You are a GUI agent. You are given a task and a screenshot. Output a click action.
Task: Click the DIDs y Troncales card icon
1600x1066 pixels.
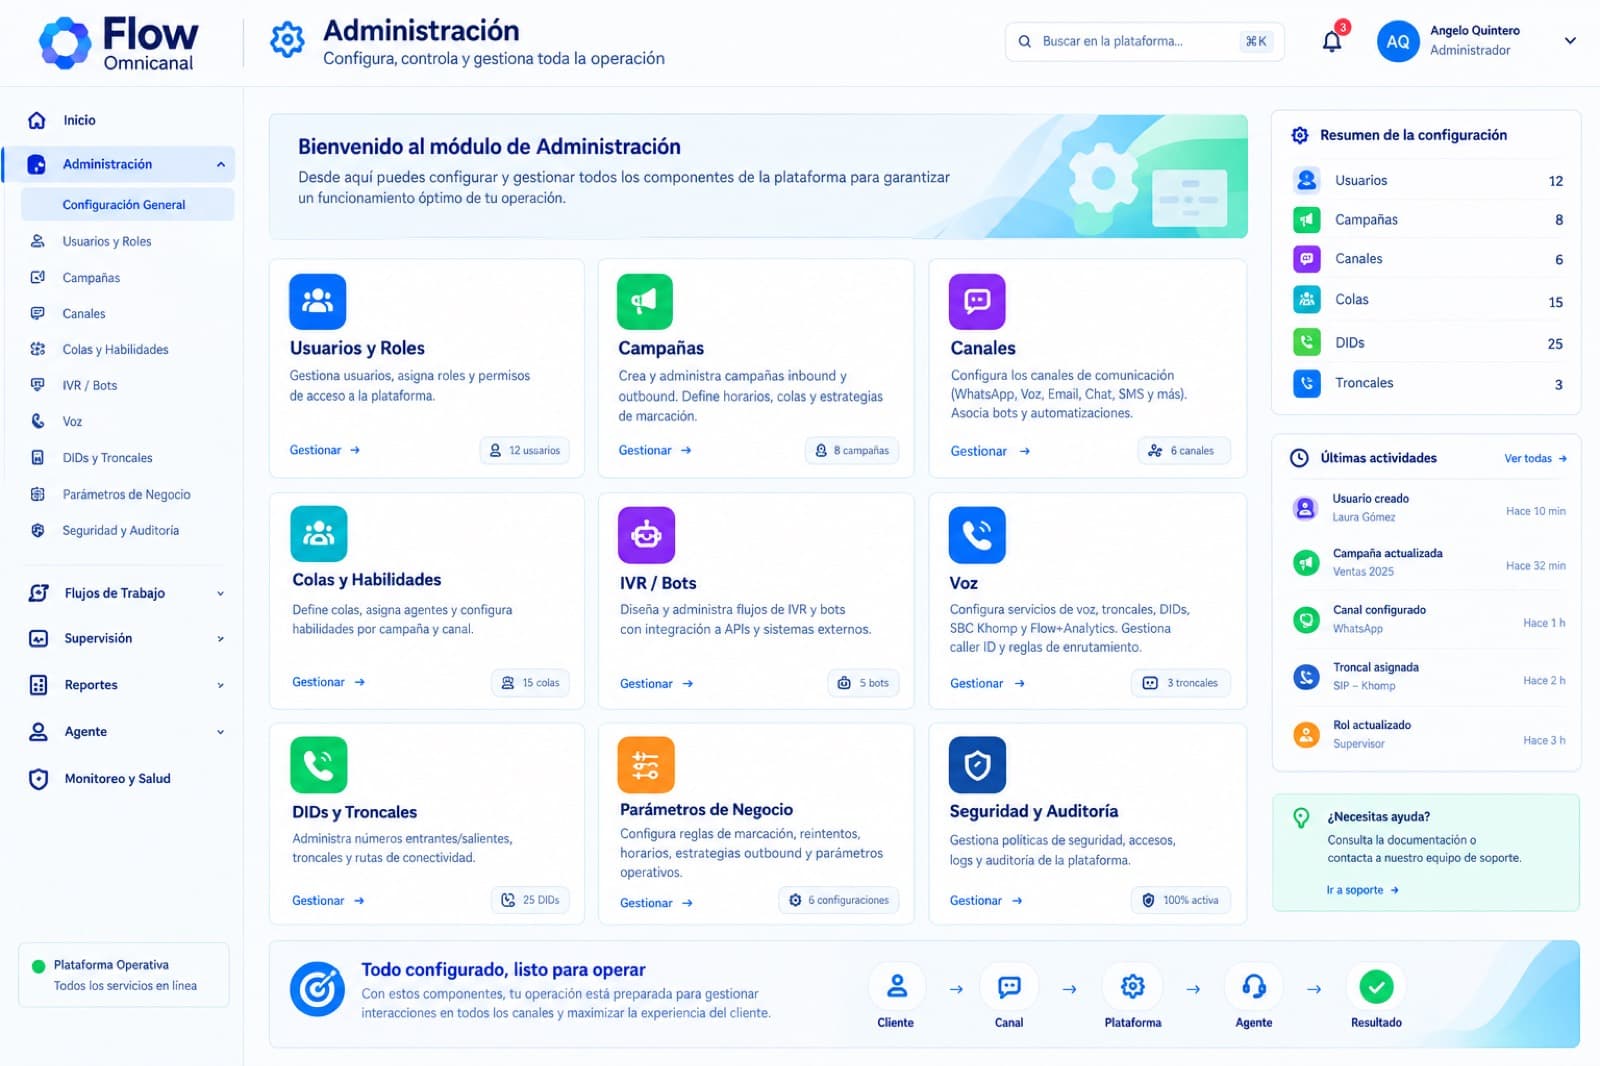[319, 765]
